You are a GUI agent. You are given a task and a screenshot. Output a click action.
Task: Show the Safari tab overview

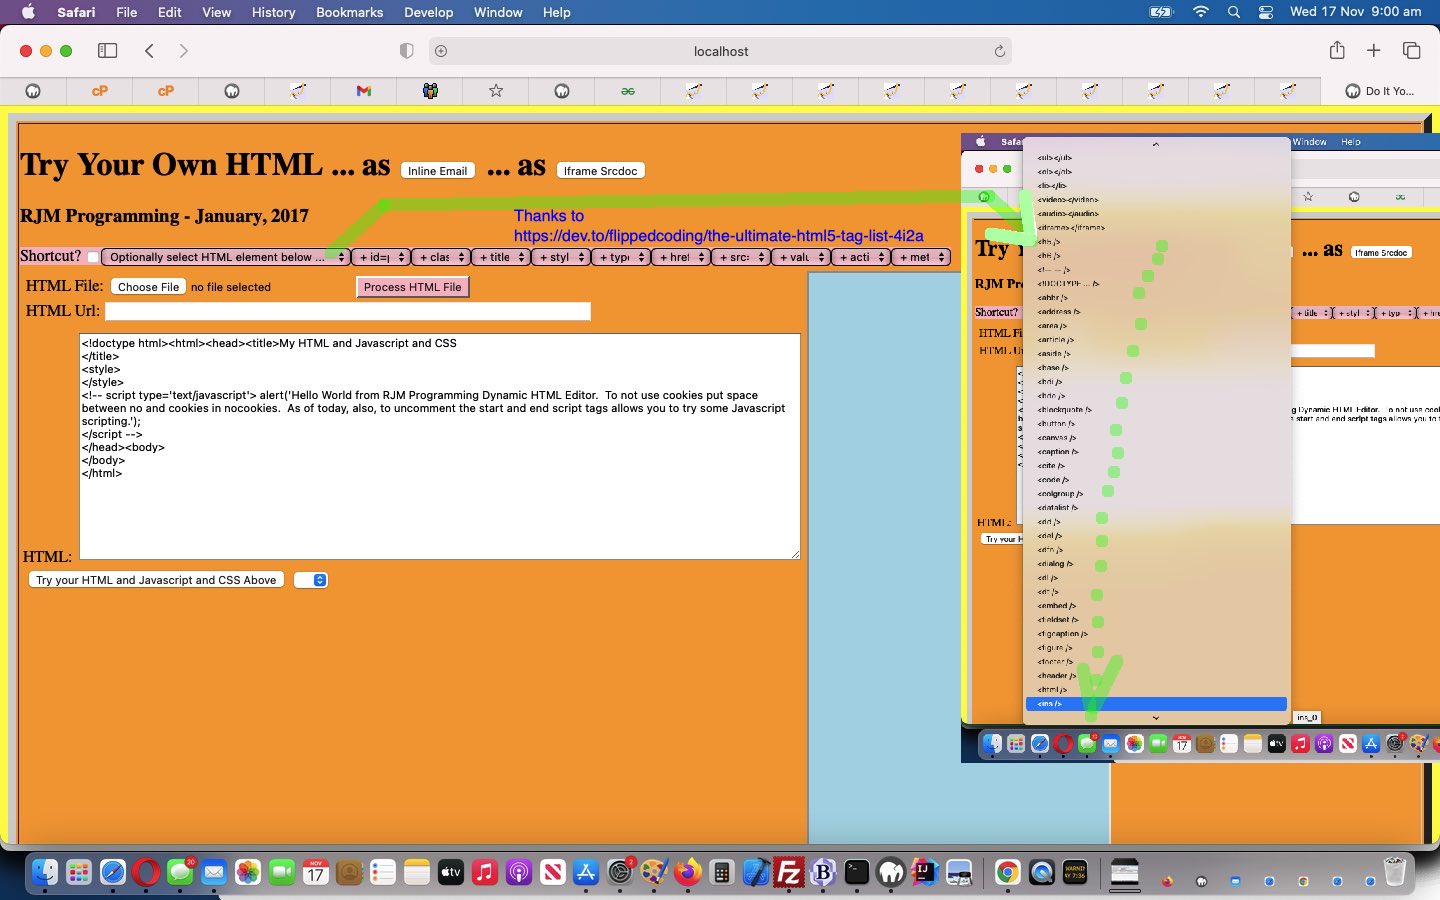(1412, 51)
